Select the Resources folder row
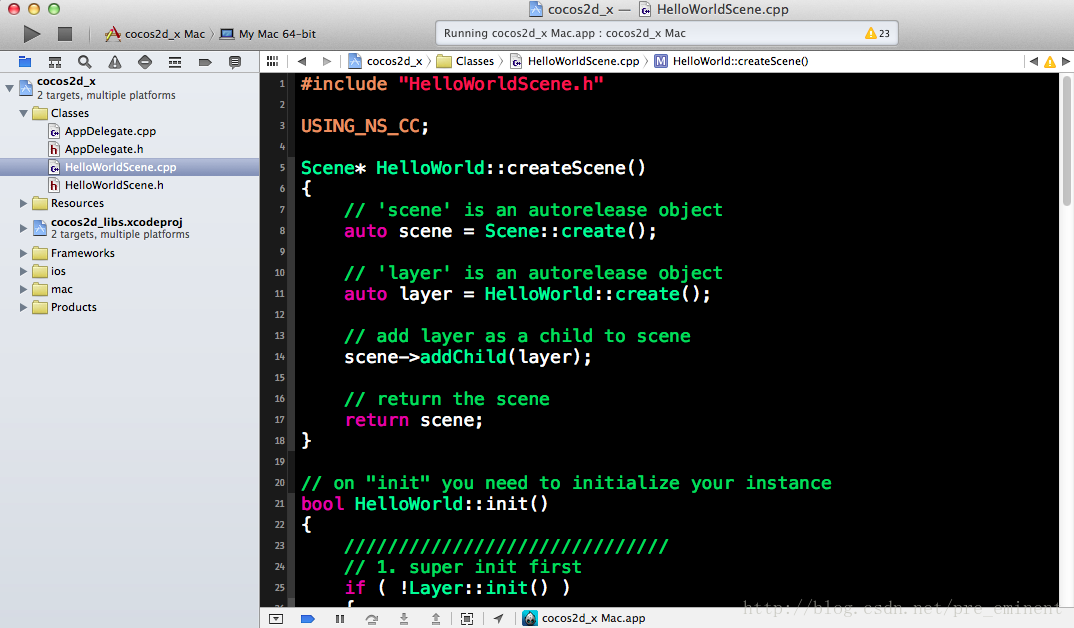The height and width of the screenshot is (628, 1074). point(129,203)
